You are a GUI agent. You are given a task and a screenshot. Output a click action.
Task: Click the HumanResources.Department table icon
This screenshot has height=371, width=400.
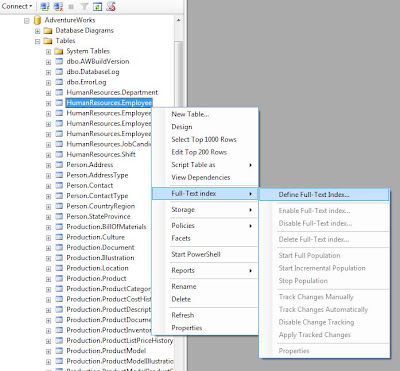59,93
